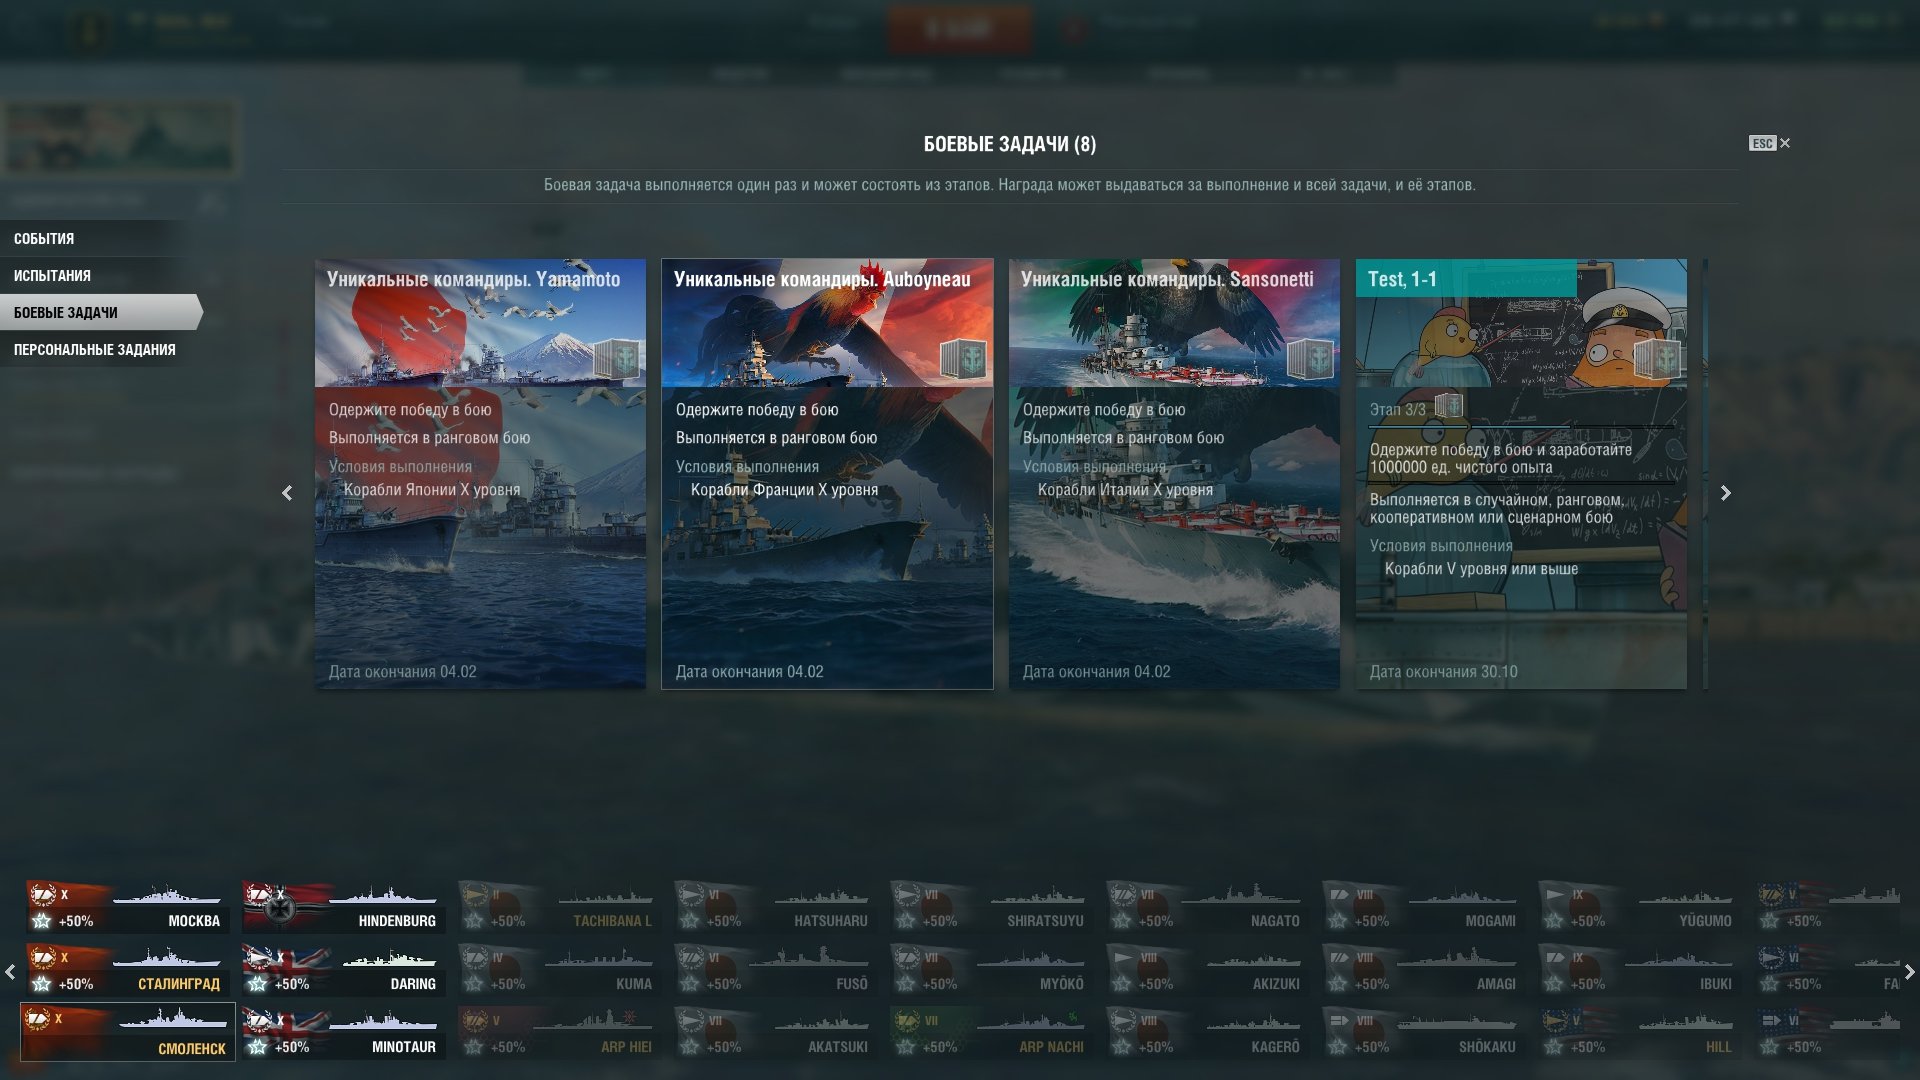The width and height of the screenshot is (1920, 1080).
Task: Click the small container icon beside Этап 3/3
Action: 1449,406
